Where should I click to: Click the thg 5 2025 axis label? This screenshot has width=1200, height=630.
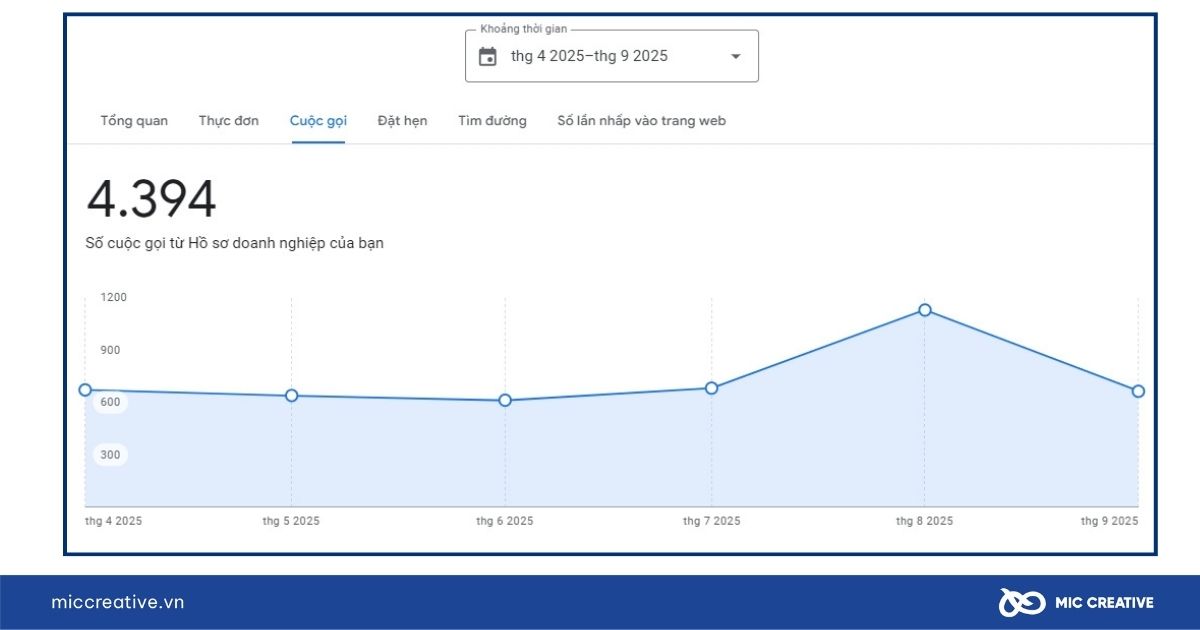point(290,521)
